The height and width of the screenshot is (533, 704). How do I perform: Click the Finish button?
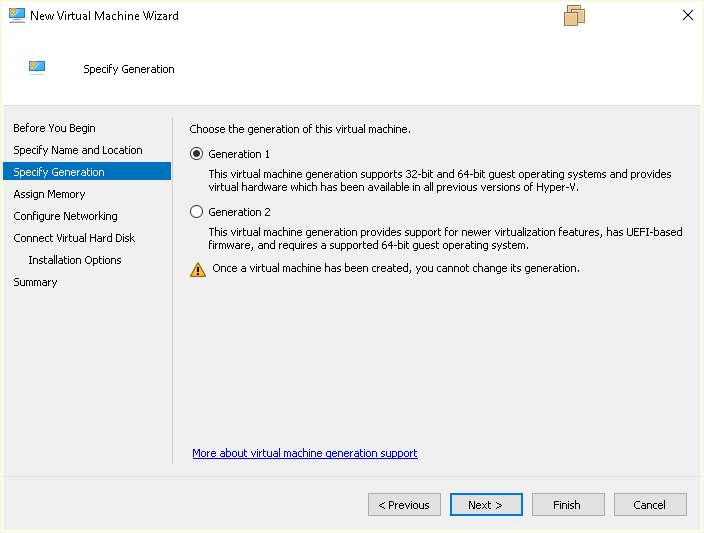tap(568, 505)
